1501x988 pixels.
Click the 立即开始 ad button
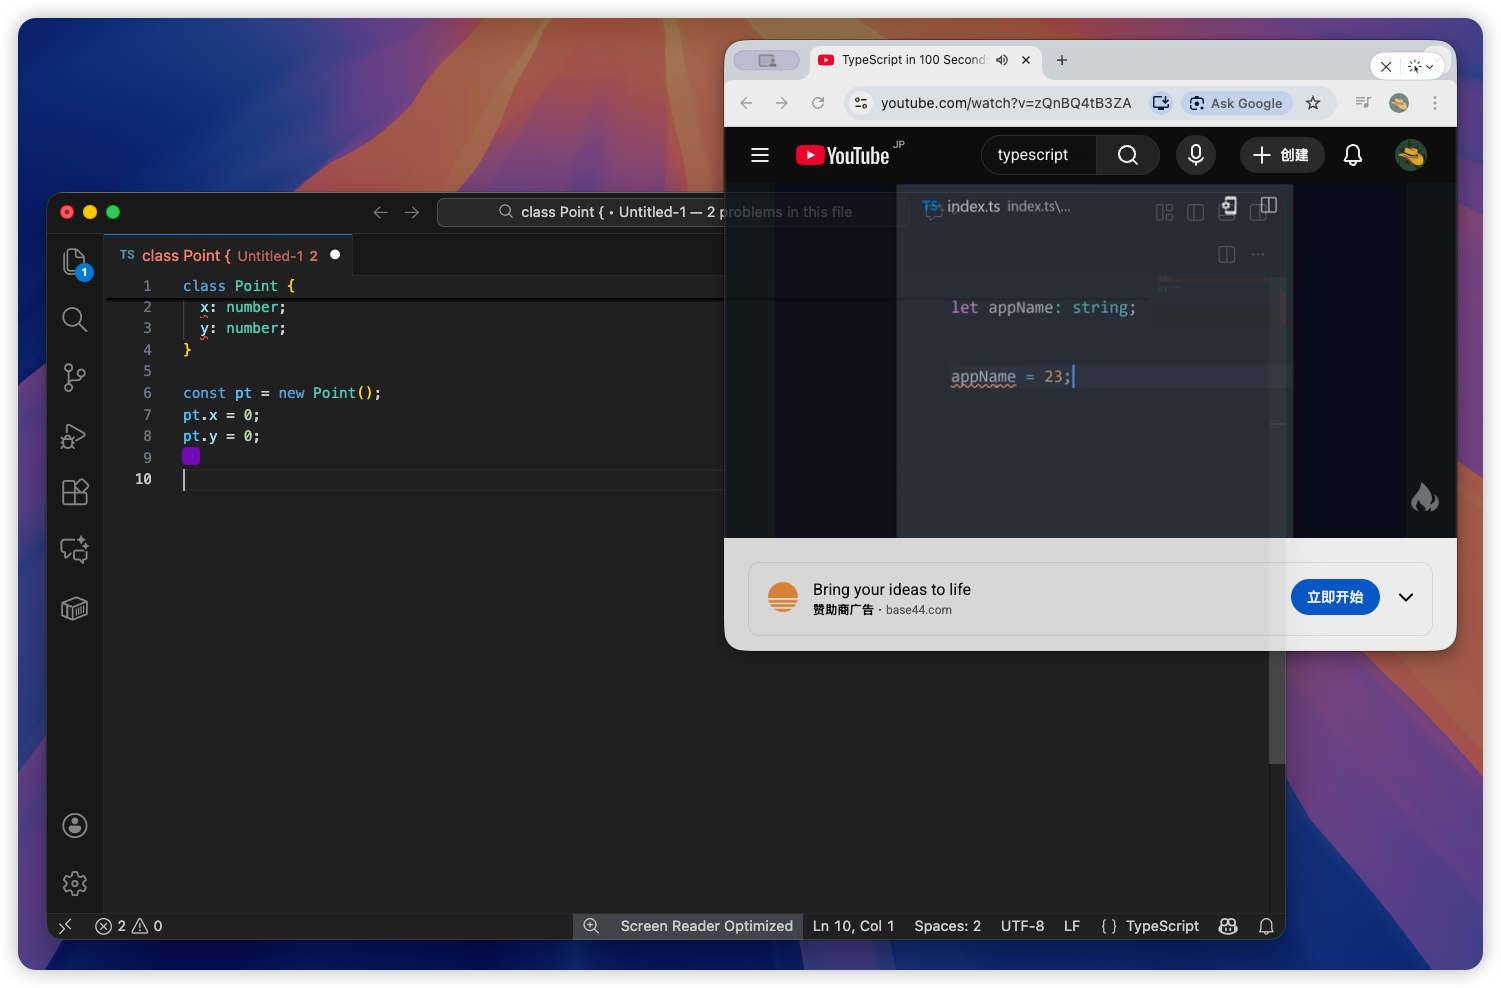coord(1335,597)
